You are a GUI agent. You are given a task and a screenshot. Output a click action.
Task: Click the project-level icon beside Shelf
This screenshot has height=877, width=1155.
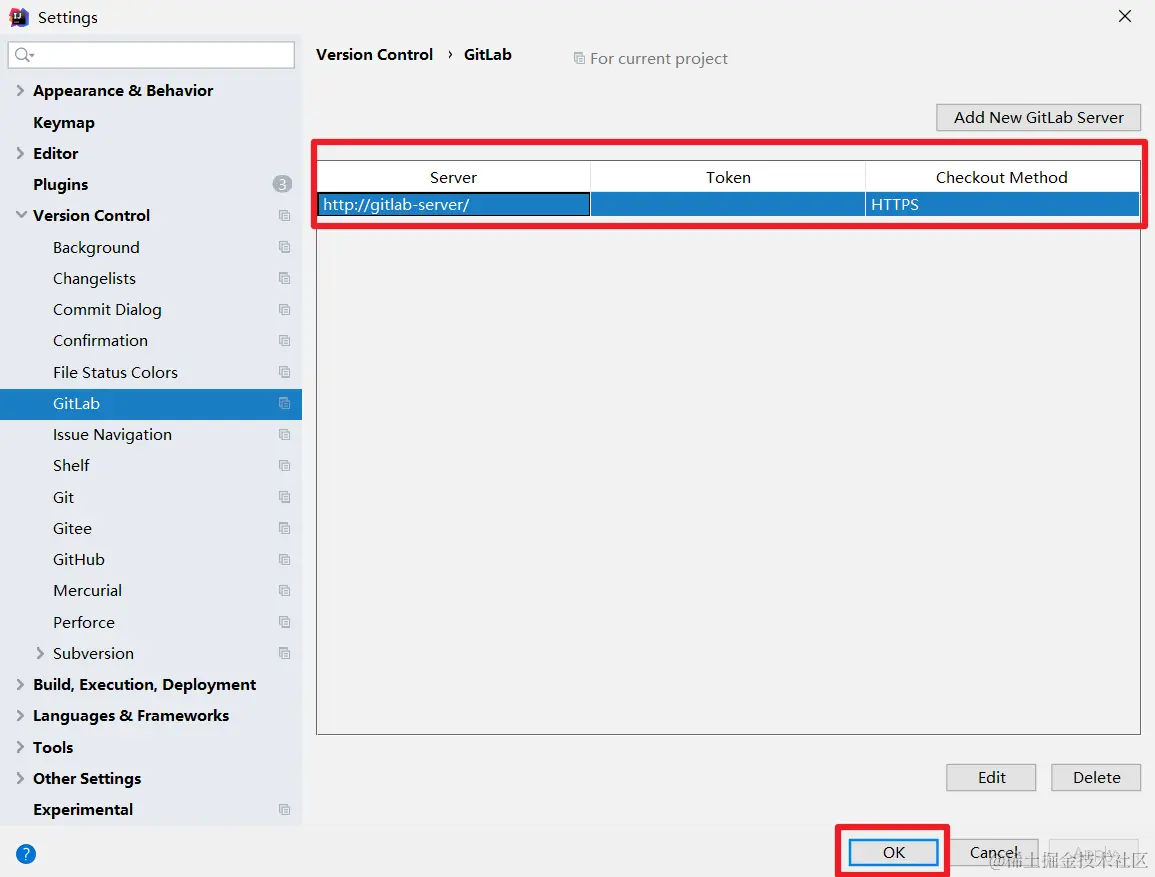[284, 466]
